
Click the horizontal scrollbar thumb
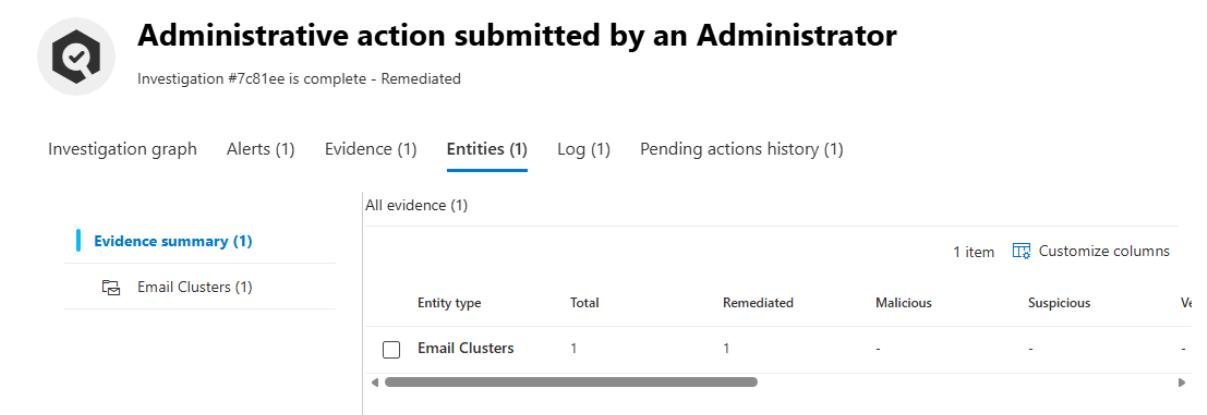point(570,382)
